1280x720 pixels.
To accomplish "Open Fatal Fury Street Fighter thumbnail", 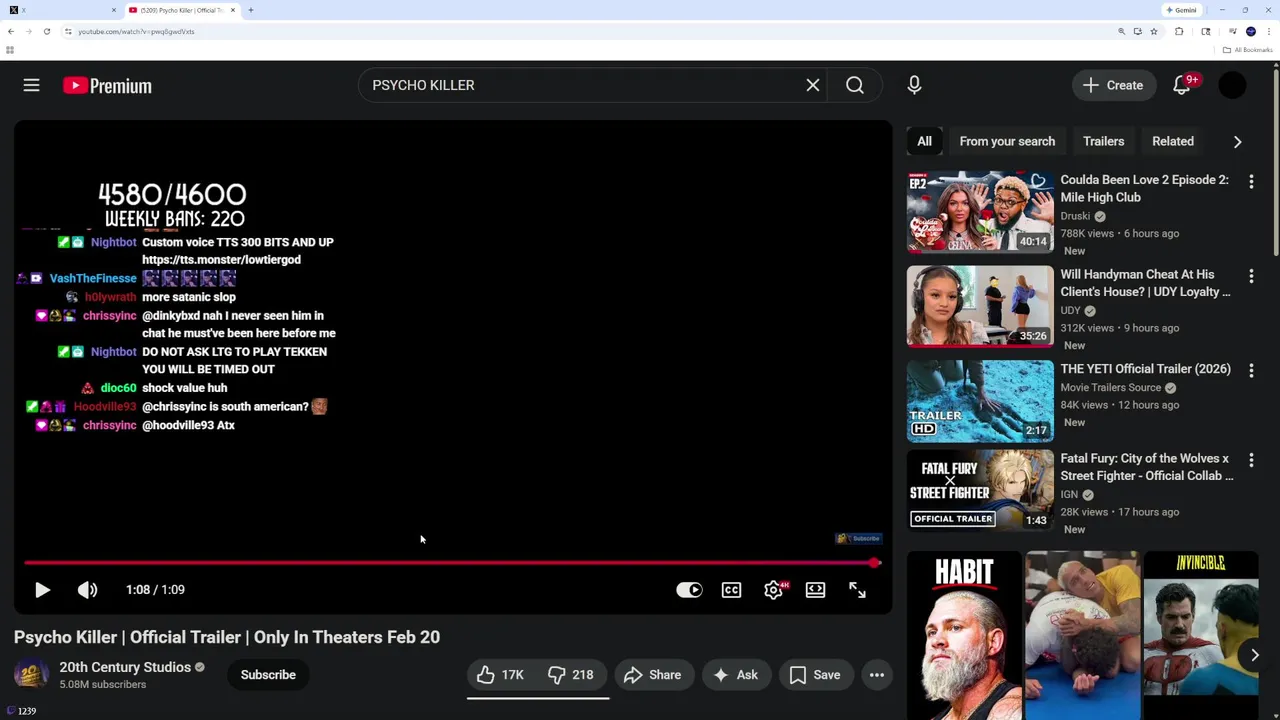I will coord(980,490).
